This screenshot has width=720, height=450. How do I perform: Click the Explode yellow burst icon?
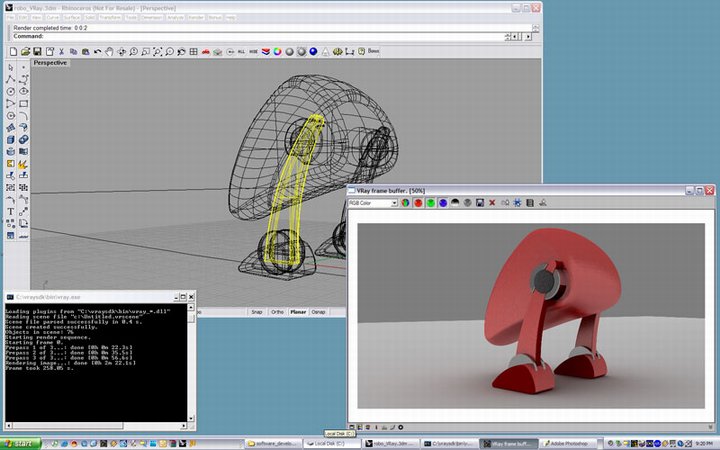coord(23,164)
